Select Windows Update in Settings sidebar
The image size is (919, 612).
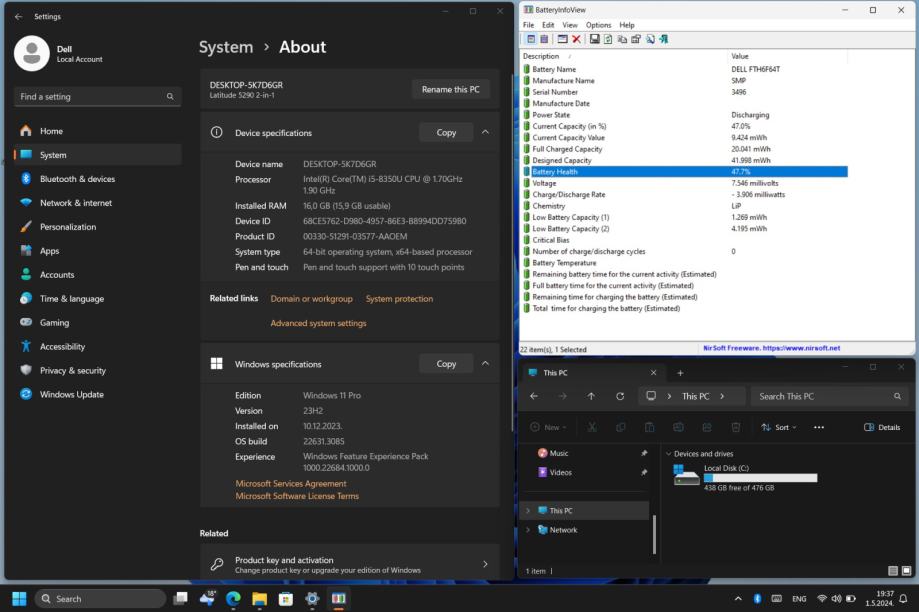(71, 394)
